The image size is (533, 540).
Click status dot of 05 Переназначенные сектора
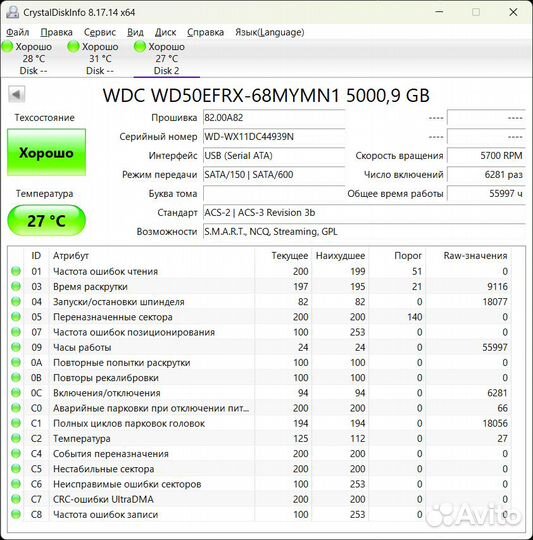(x=16, y=316)
